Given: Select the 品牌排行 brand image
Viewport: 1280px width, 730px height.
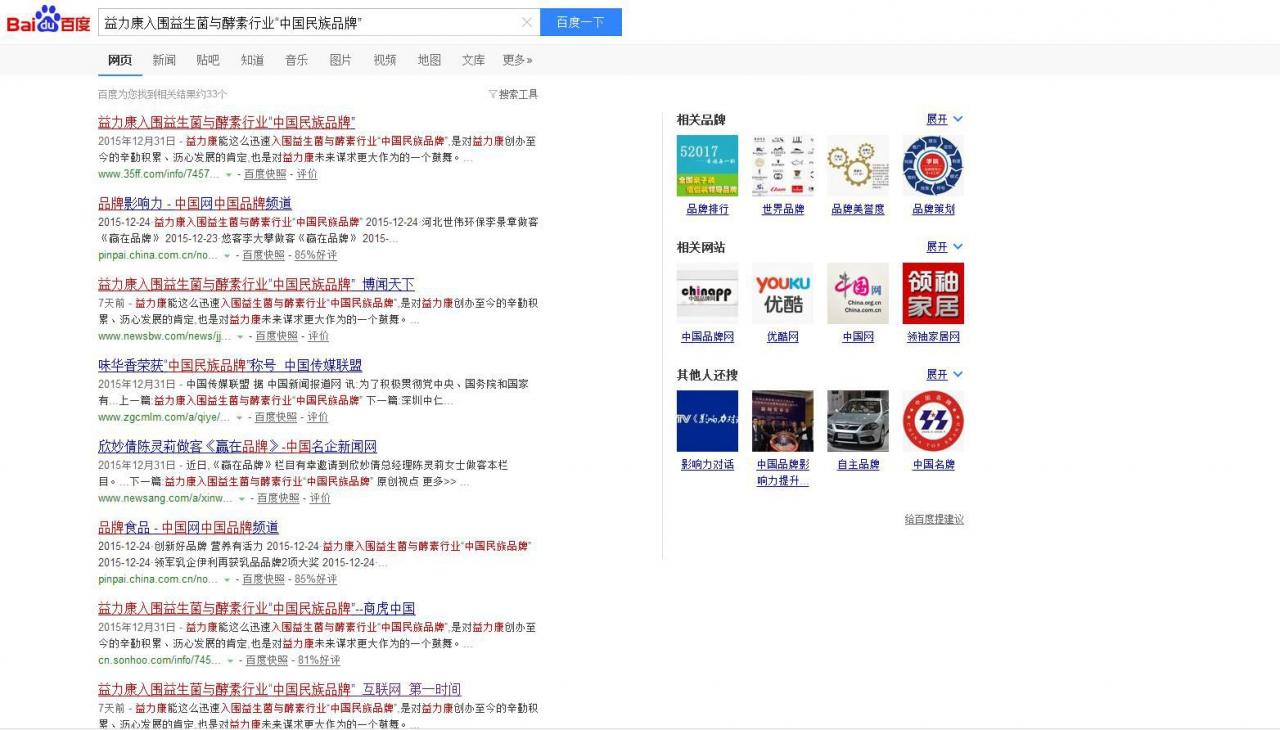Looking at the screenshot, I should [x=707, y=166].
